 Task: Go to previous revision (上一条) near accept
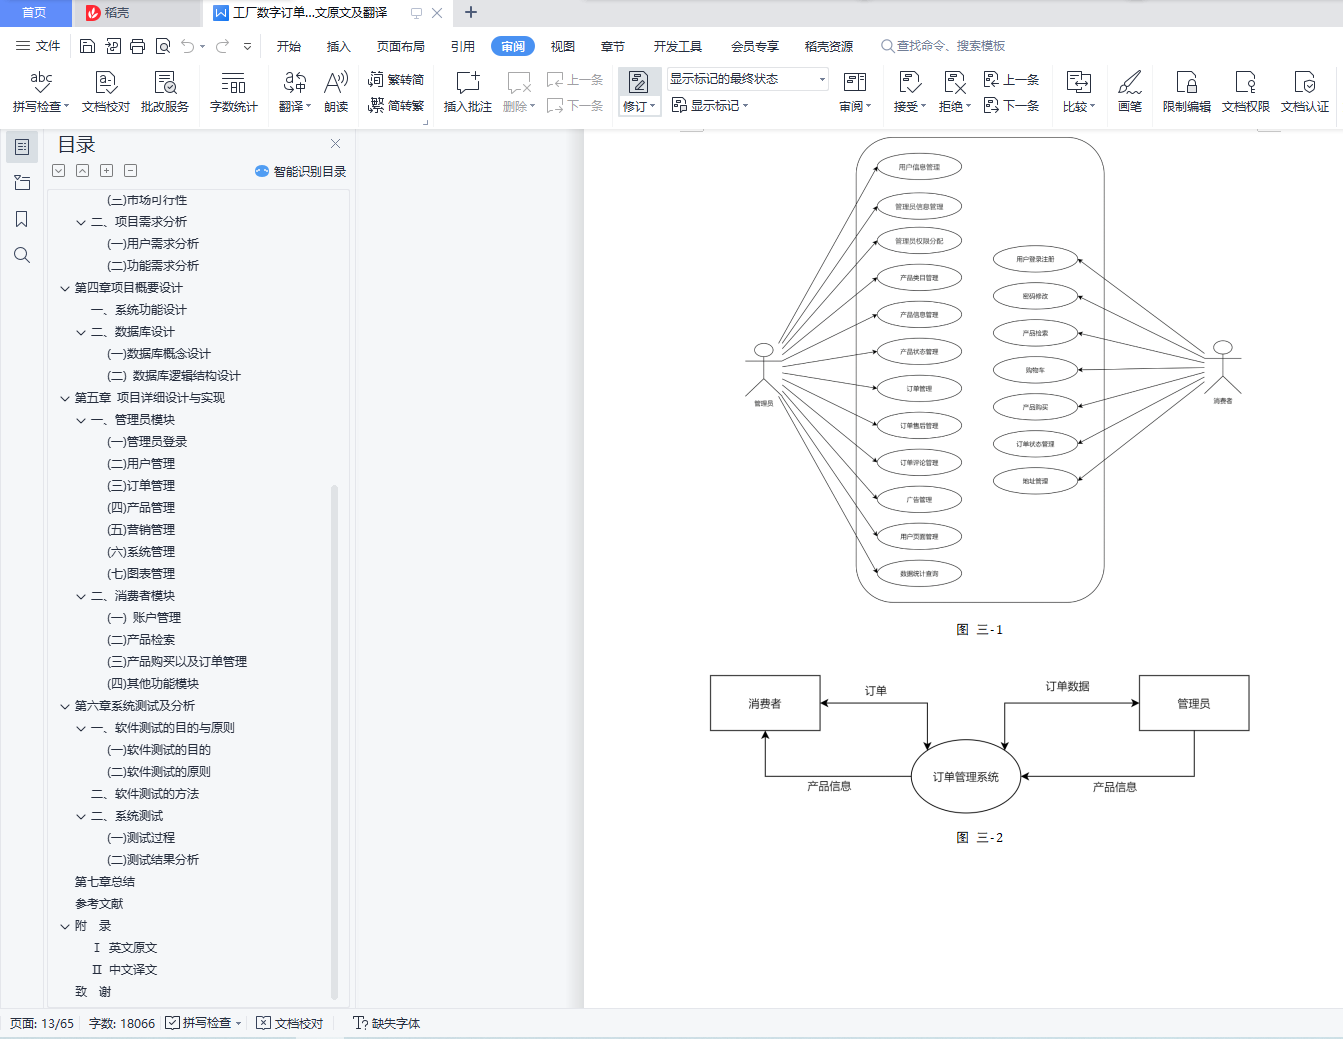1012,79
